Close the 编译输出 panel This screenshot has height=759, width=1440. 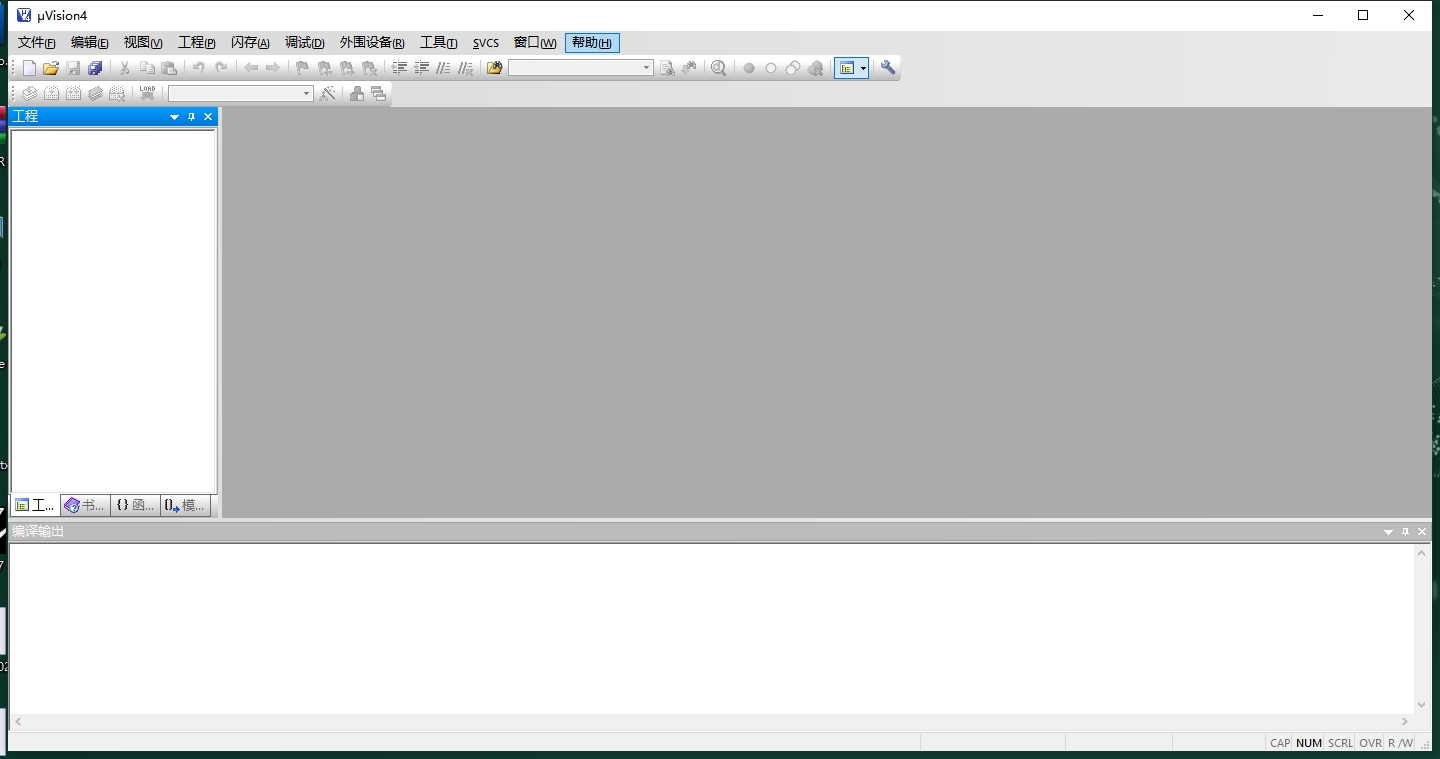[x=1422, y=532]
